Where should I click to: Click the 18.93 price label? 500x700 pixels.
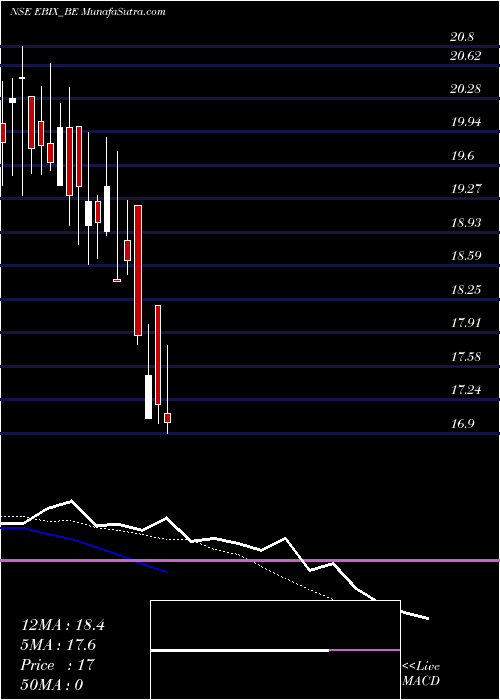[466, 223]
